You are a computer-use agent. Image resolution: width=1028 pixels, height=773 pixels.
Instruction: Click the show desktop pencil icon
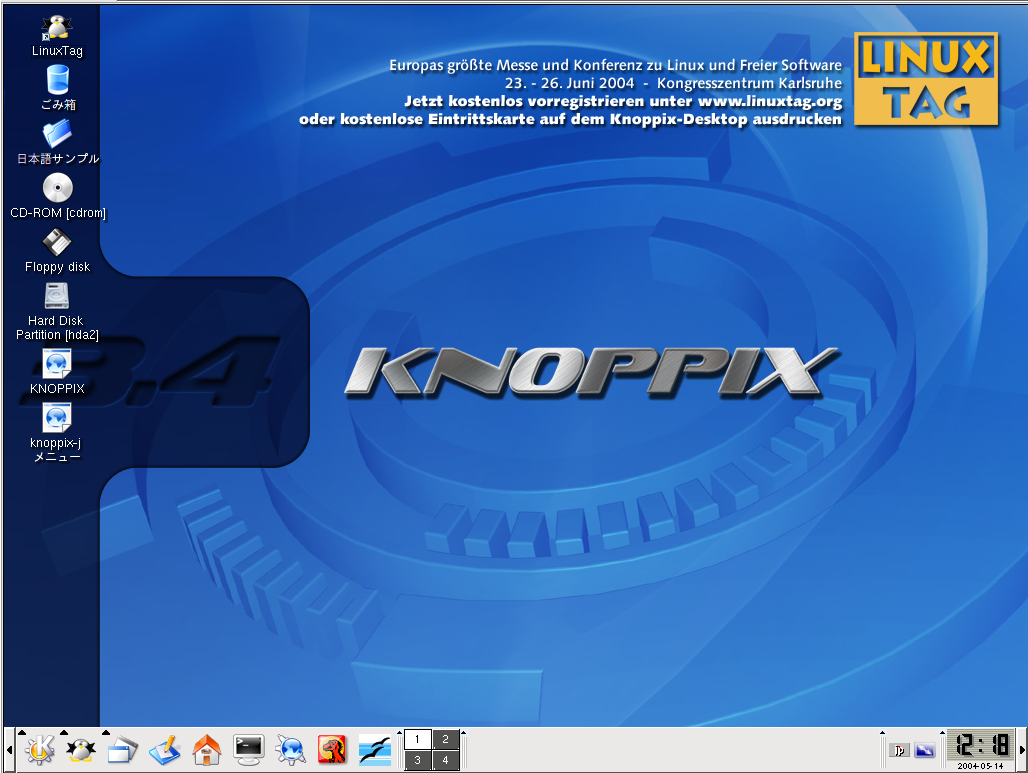tap(165, 750)
